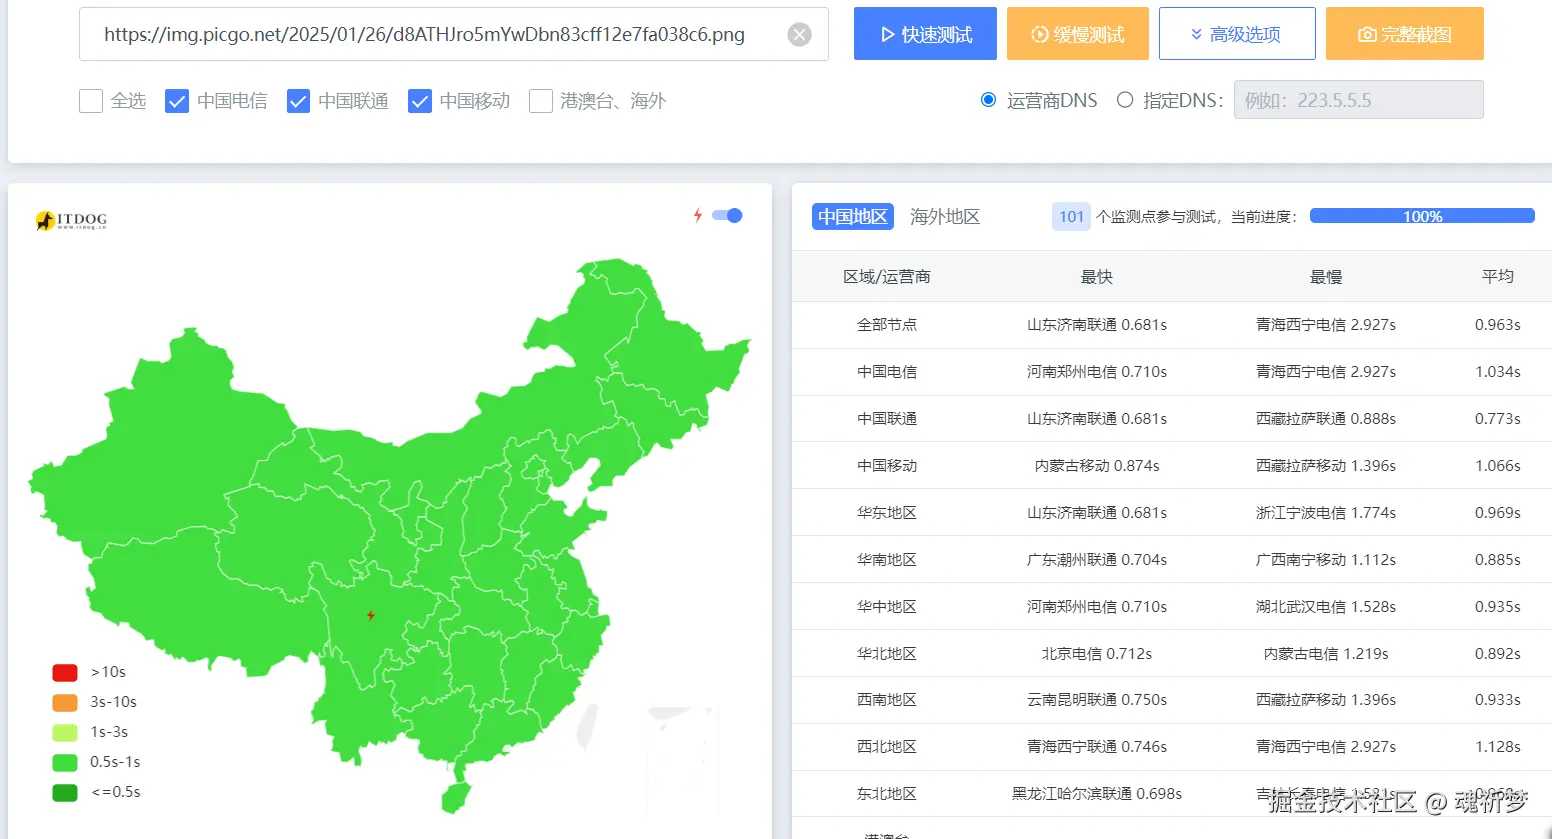Click 内蒙古电信 1.219s cell
This screenshot has height=839, width=1552.
point(1326,654)
